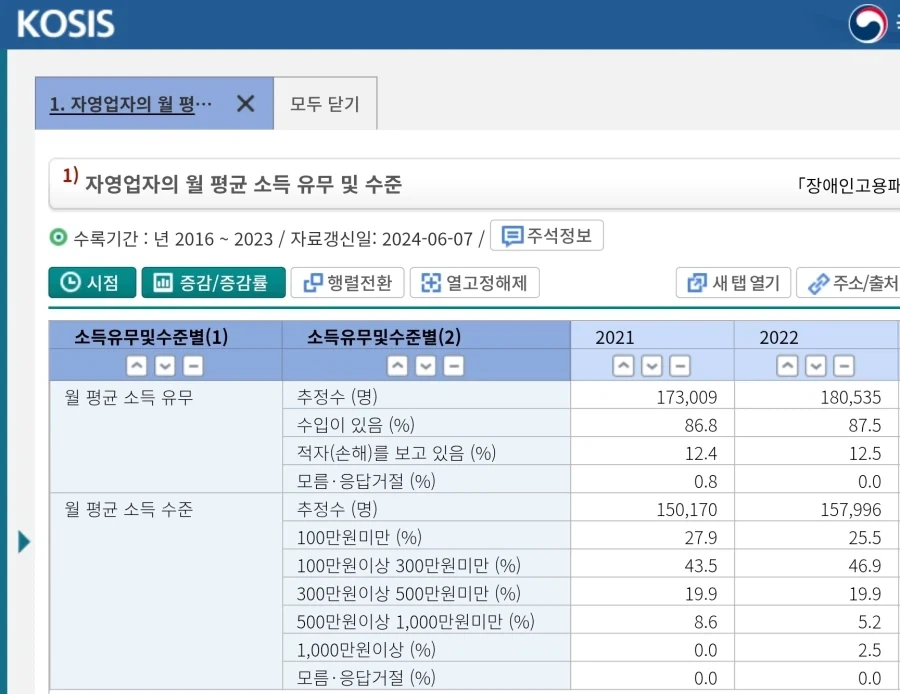Click 행렬전환 to swap rows and columns
Screen dimensions: 900x694
(348, 282)
